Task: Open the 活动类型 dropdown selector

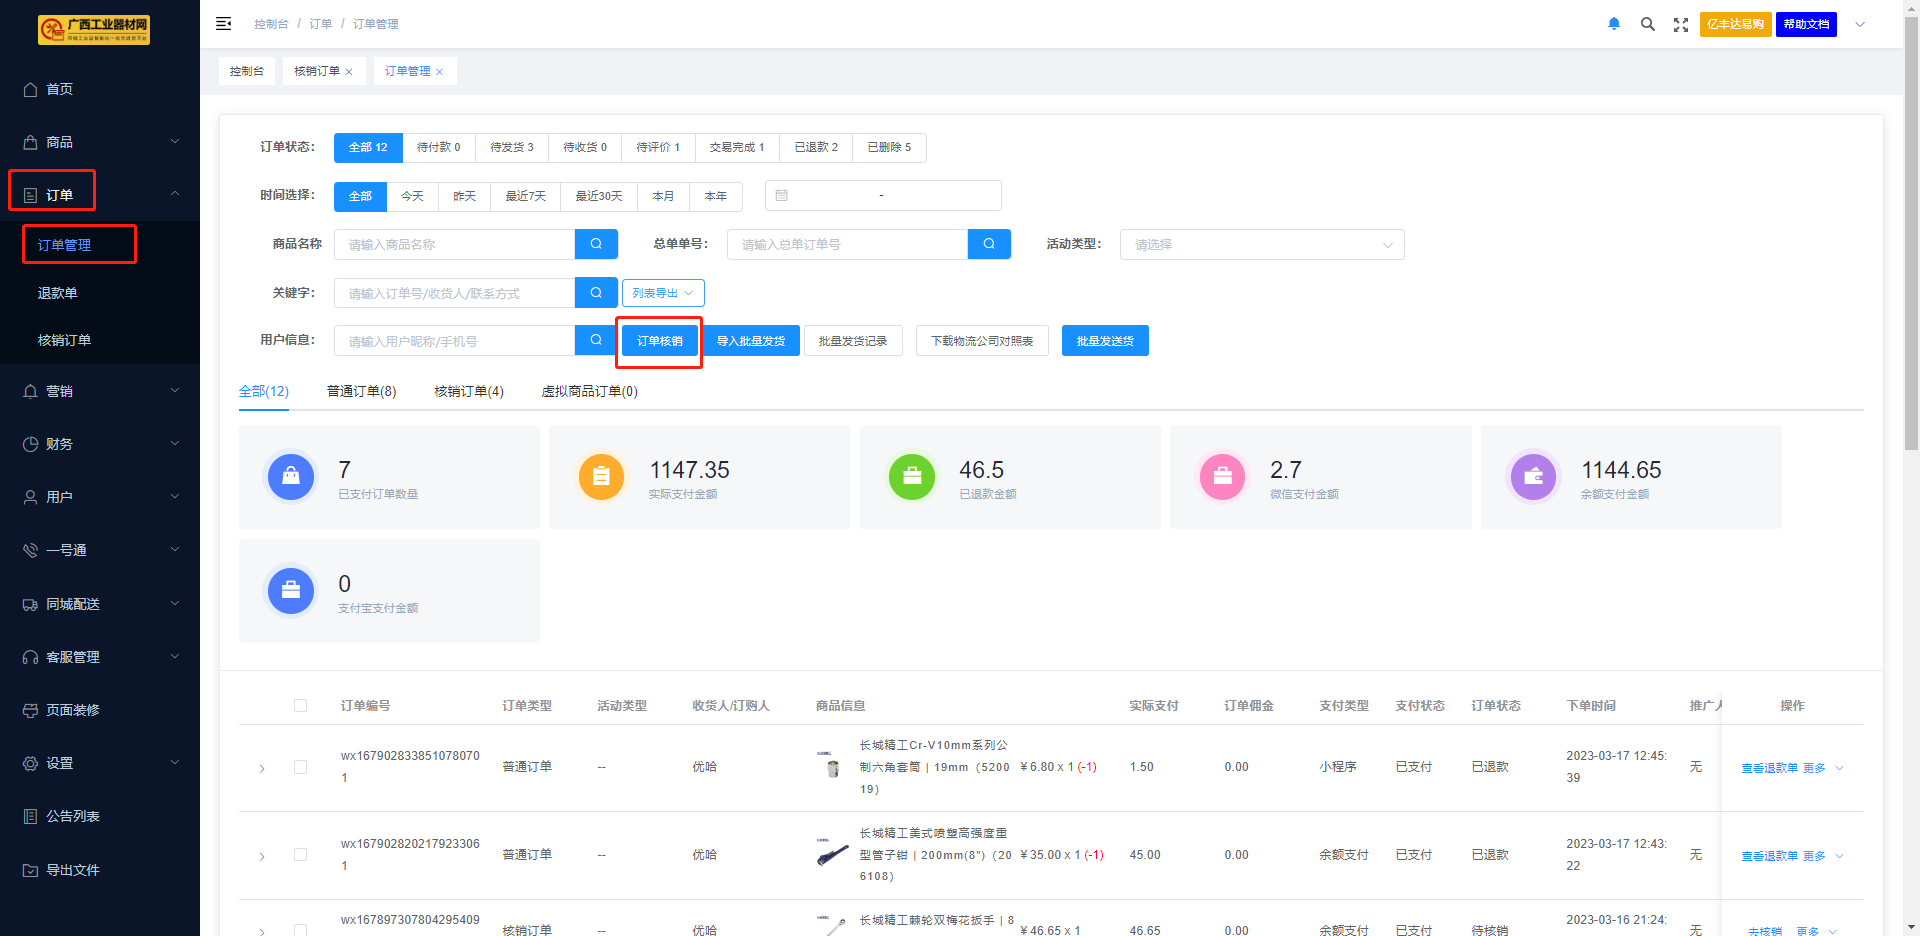Action: (1261, 245)
